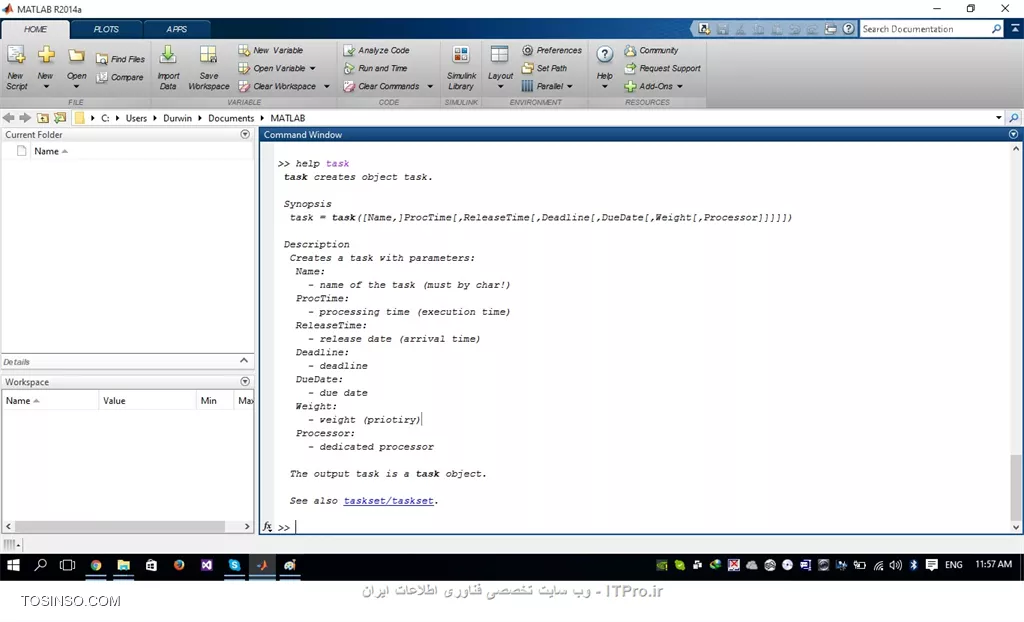1024x622 pixels.
Task: Click Find Files
Action: 120,59
